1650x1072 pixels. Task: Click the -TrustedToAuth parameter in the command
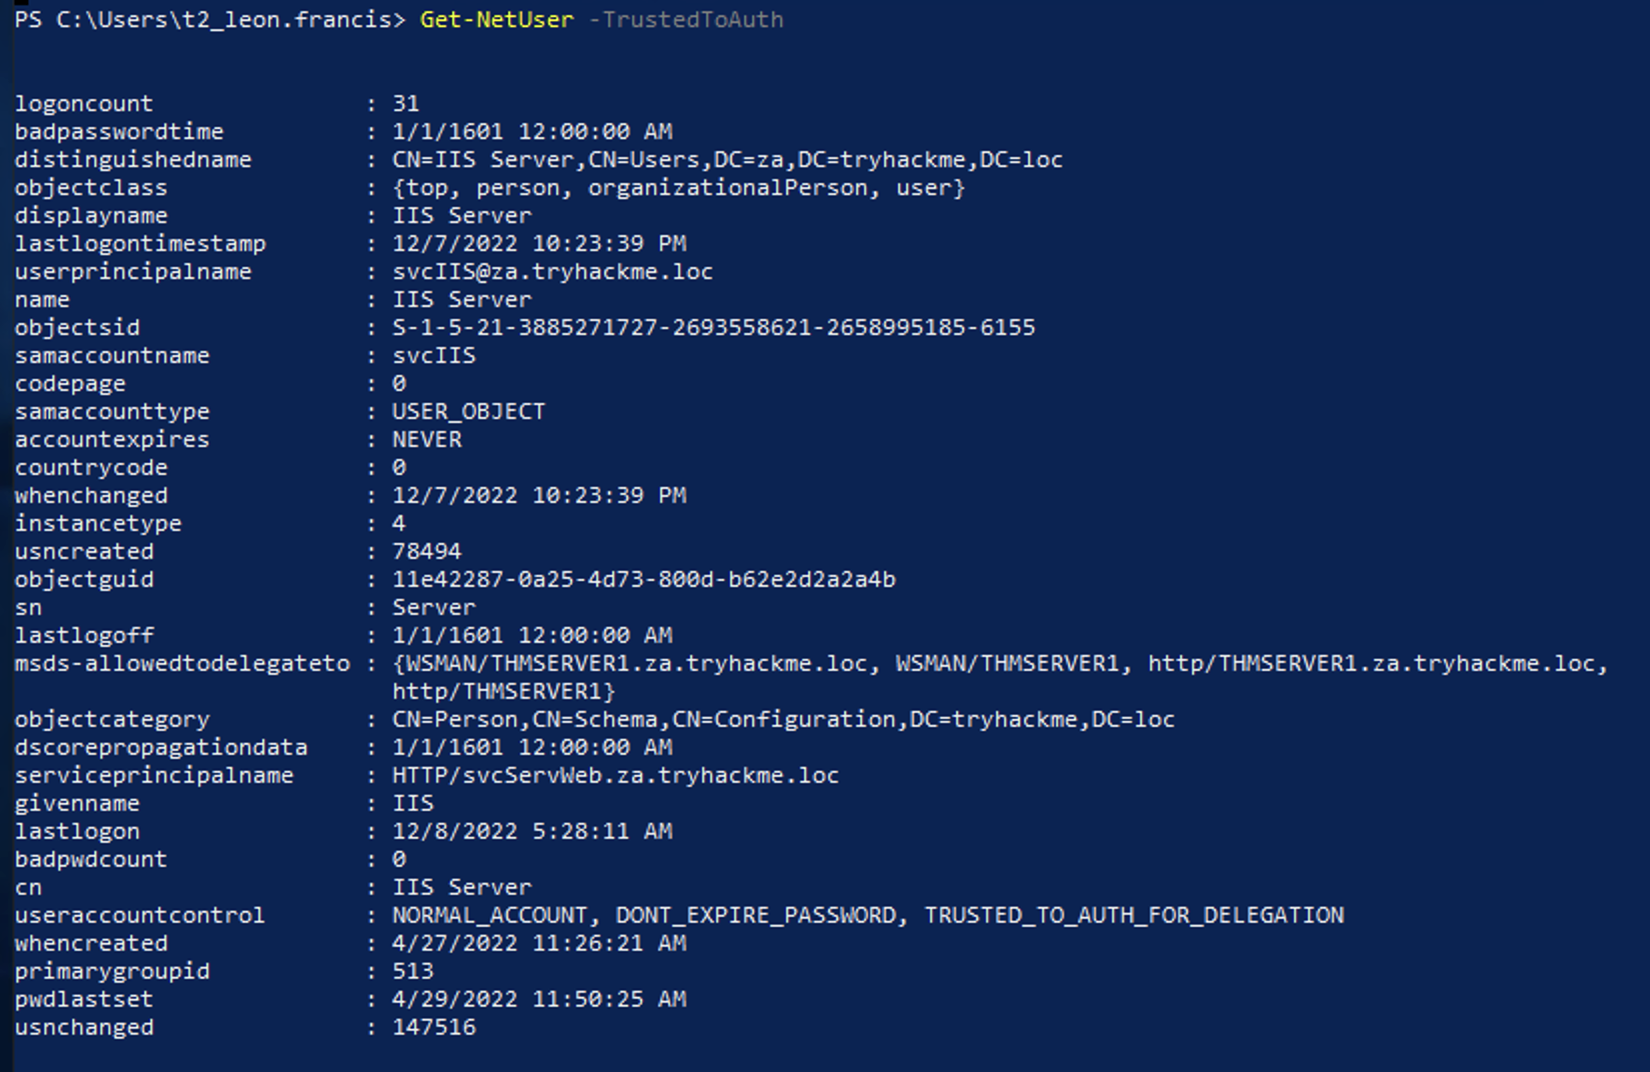tap(685, 20)
